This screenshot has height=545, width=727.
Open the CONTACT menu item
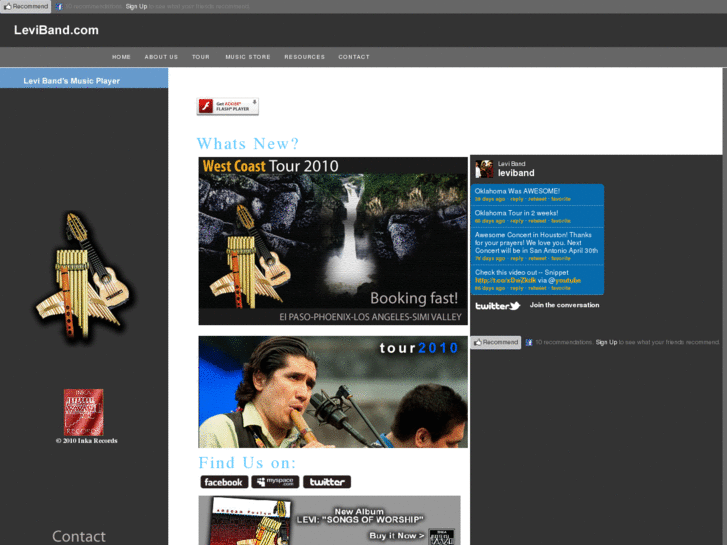click(354, 57)
